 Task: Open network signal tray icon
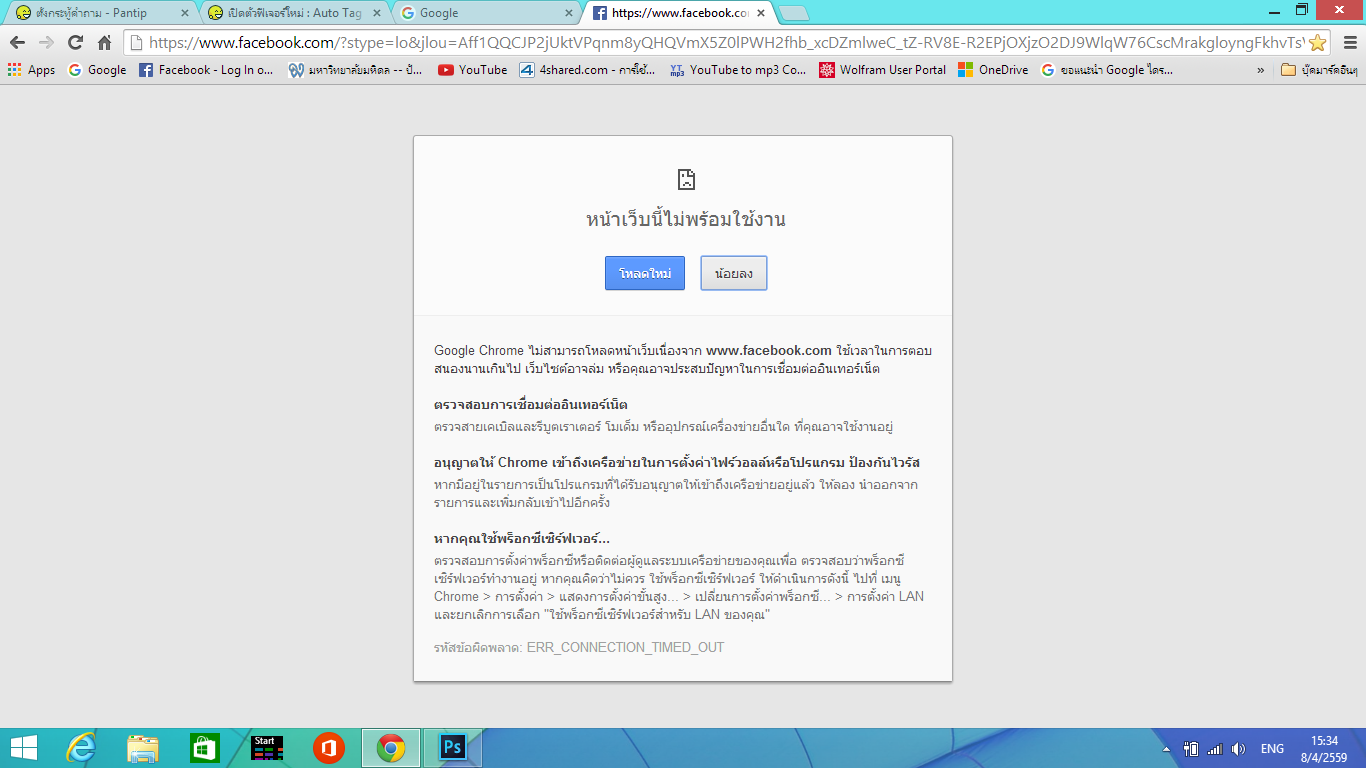(x=1215, y=748)
